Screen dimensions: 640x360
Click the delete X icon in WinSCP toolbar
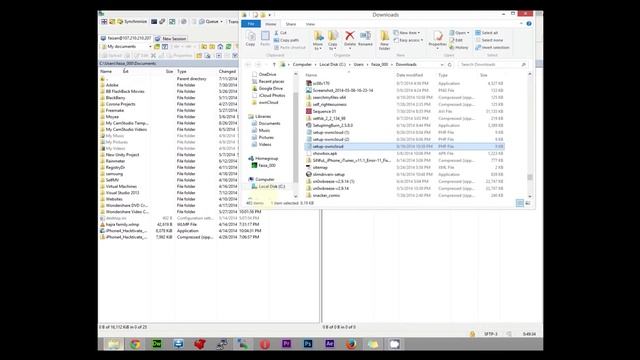(153, 55)
